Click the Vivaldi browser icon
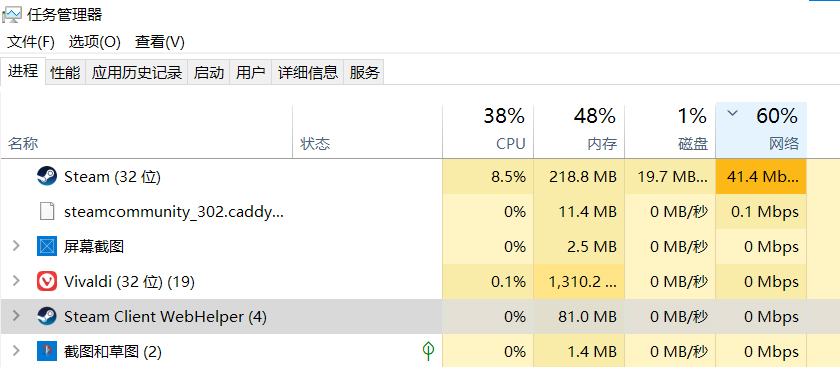840x367 pixels. coord(47,281)
